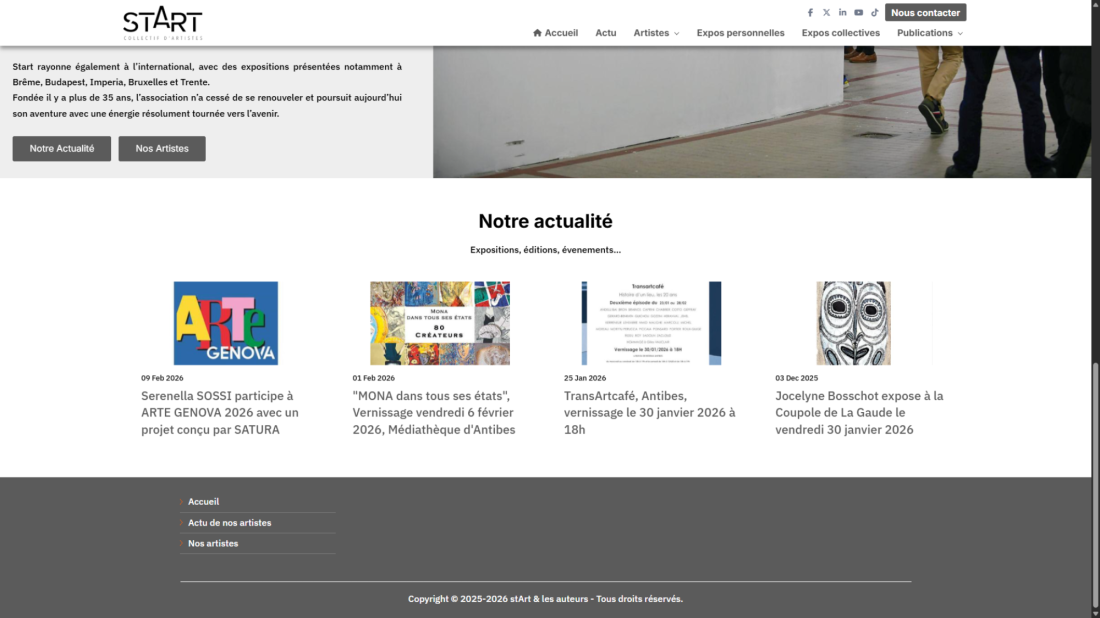Click the stArt collectif logo
Image resolution: width=1100 pixels, height=618 pixels.
coord(162,23)
